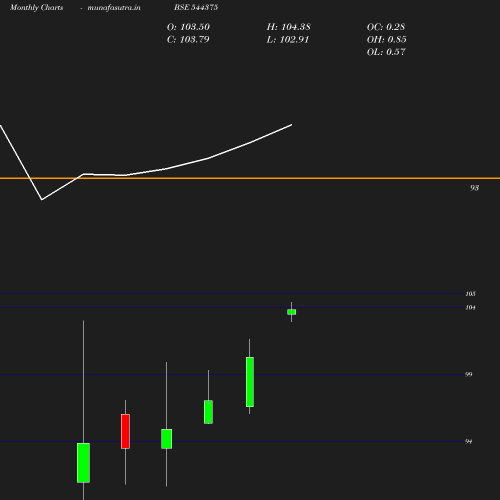Viewport: 500px width, 500px height.
Task: Click the first wide green candle below 94
Action: pos(83,463)
